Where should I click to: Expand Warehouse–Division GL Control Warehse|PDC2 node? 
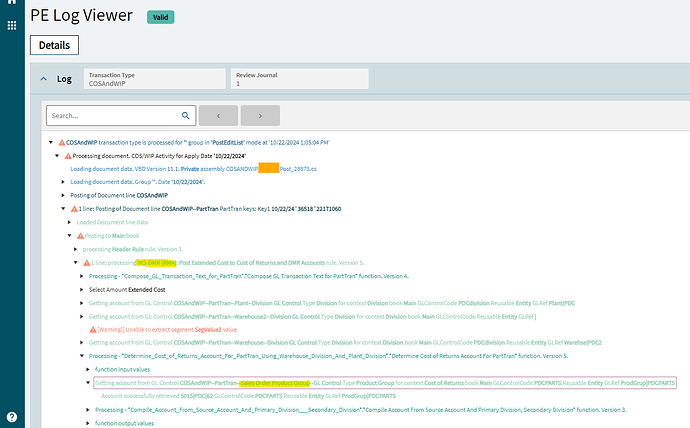click(81, 343)
